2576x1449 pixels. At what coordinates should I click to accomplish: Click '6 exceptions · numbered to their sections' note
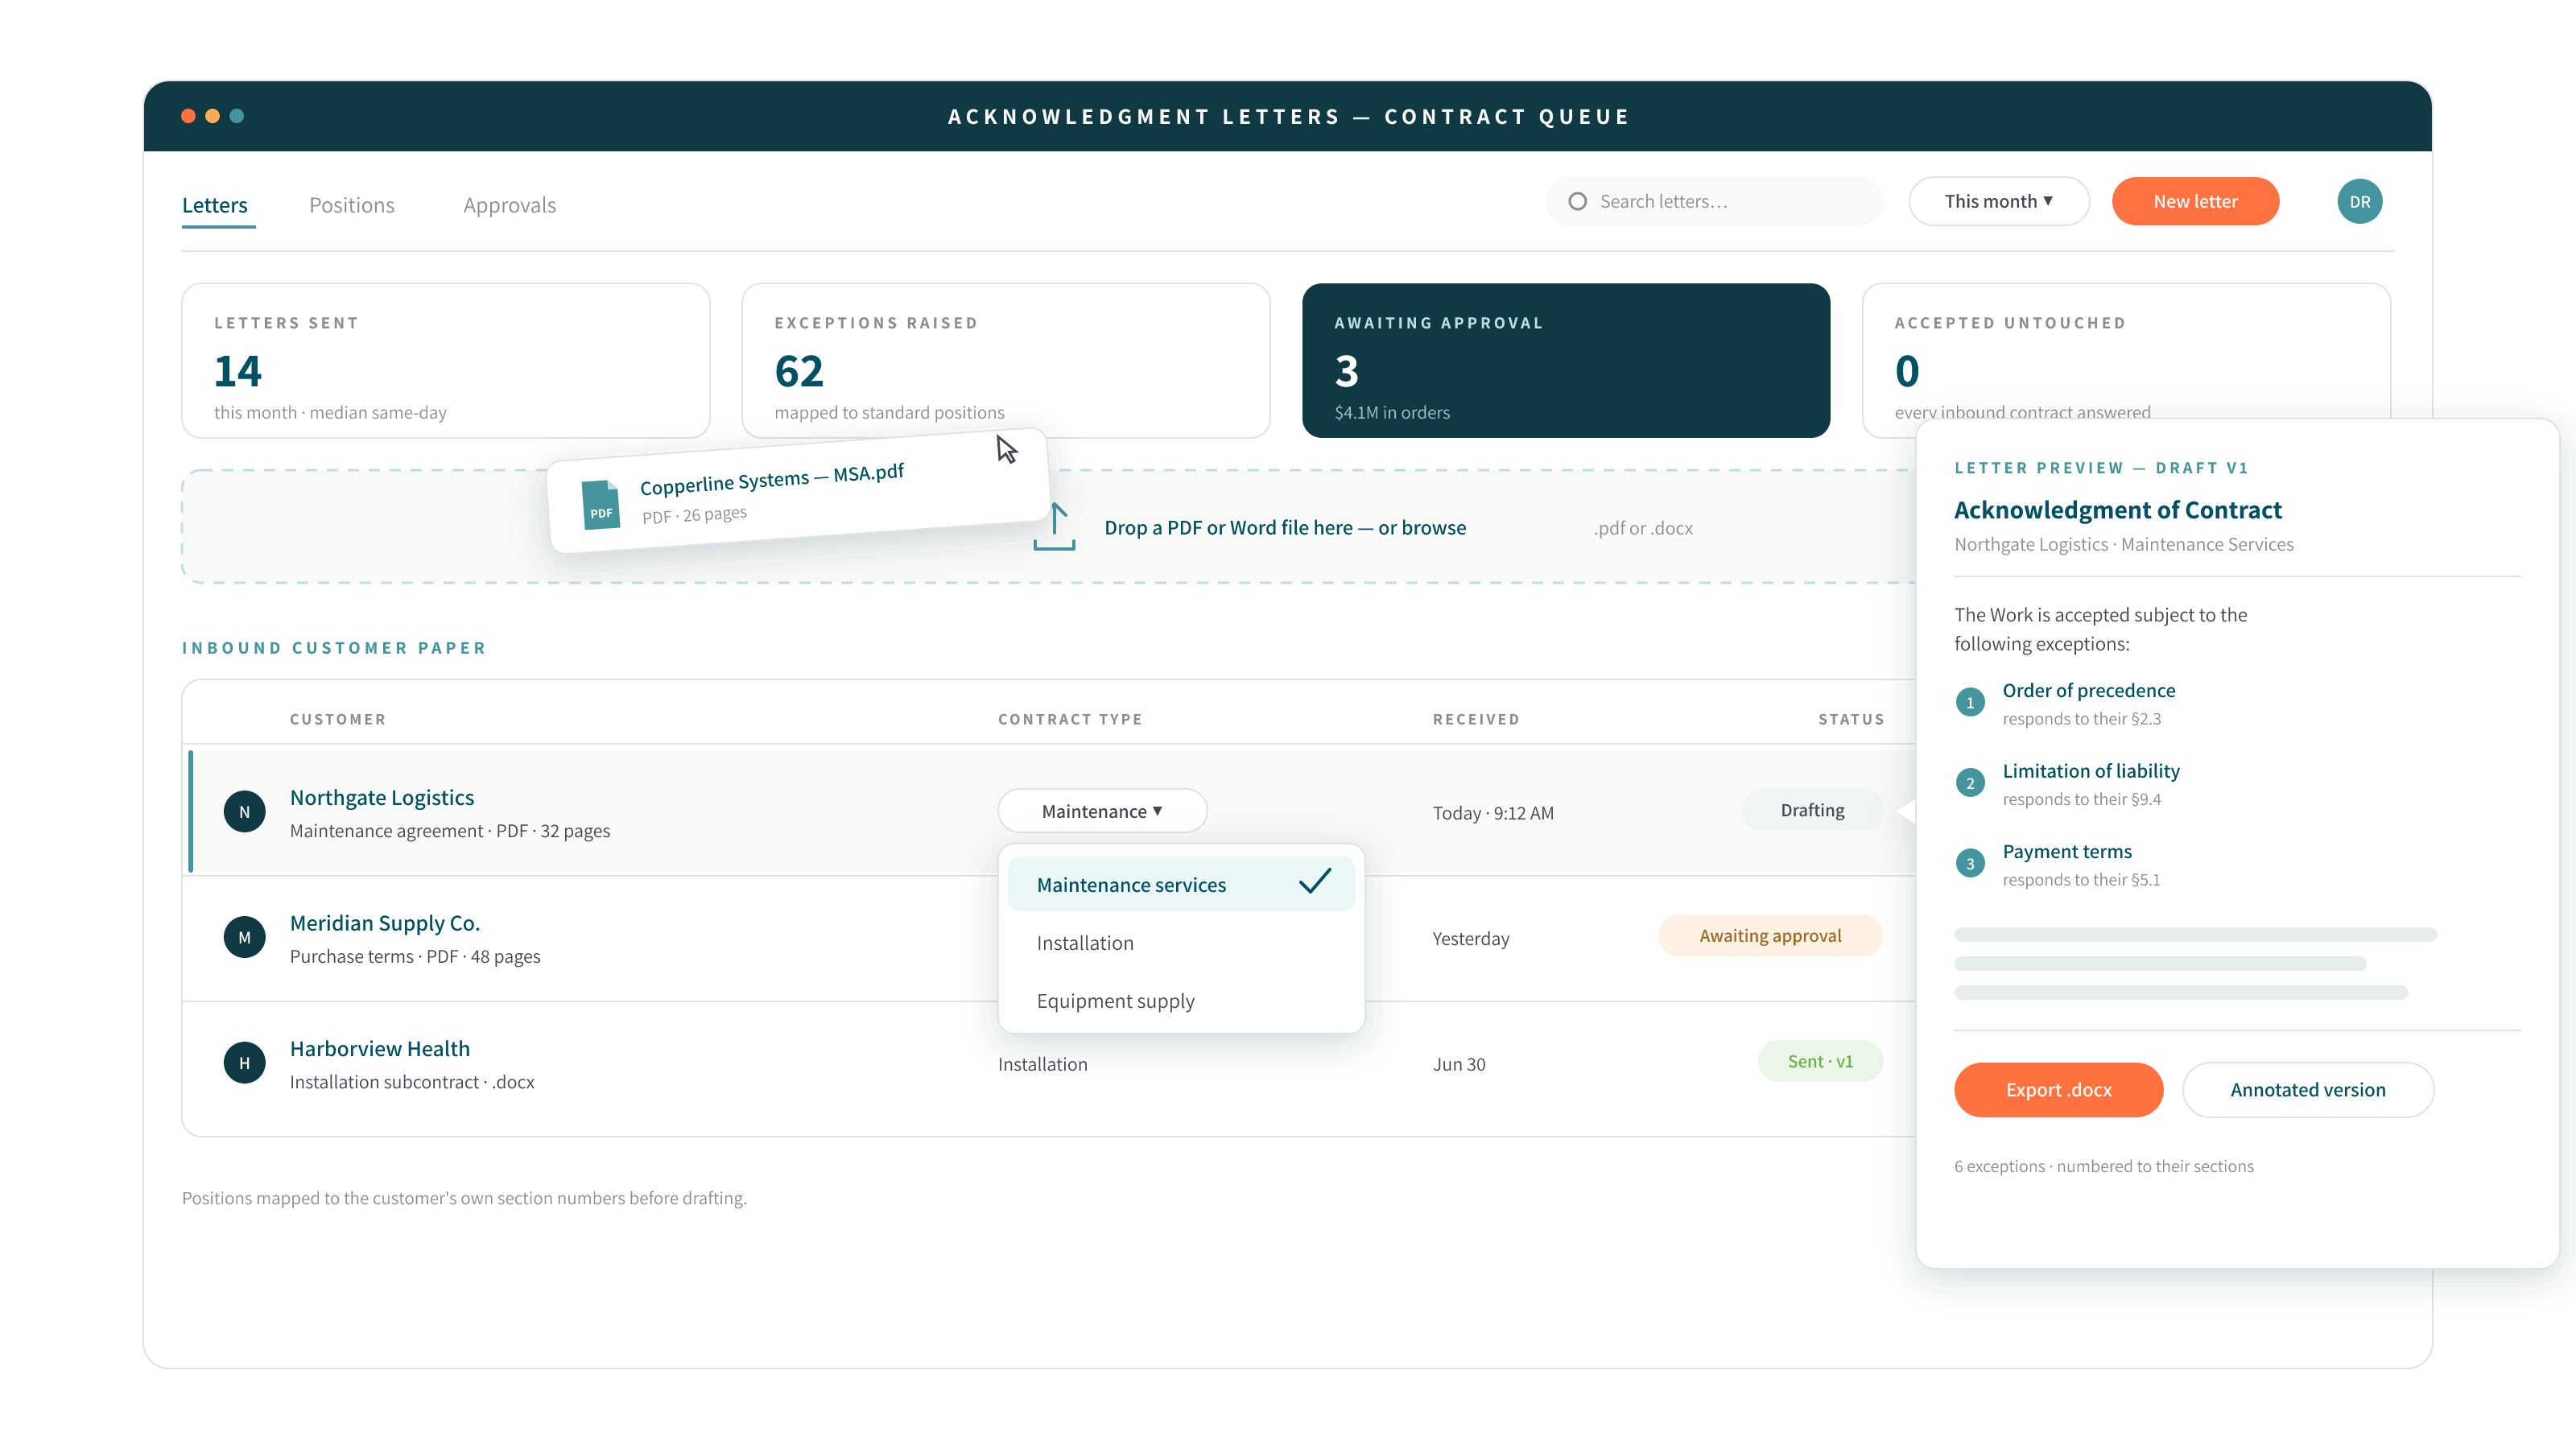2104,1167
